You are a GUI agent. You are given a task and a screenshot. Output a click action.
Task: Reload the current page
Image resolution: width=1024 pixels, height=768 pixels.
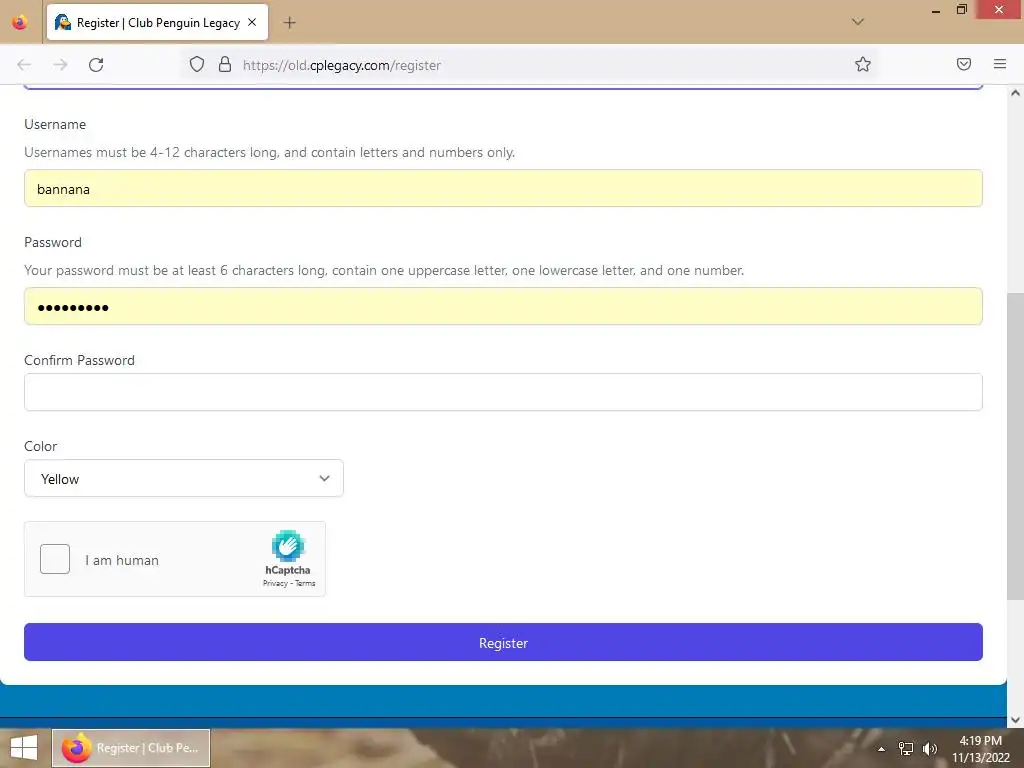96,65
